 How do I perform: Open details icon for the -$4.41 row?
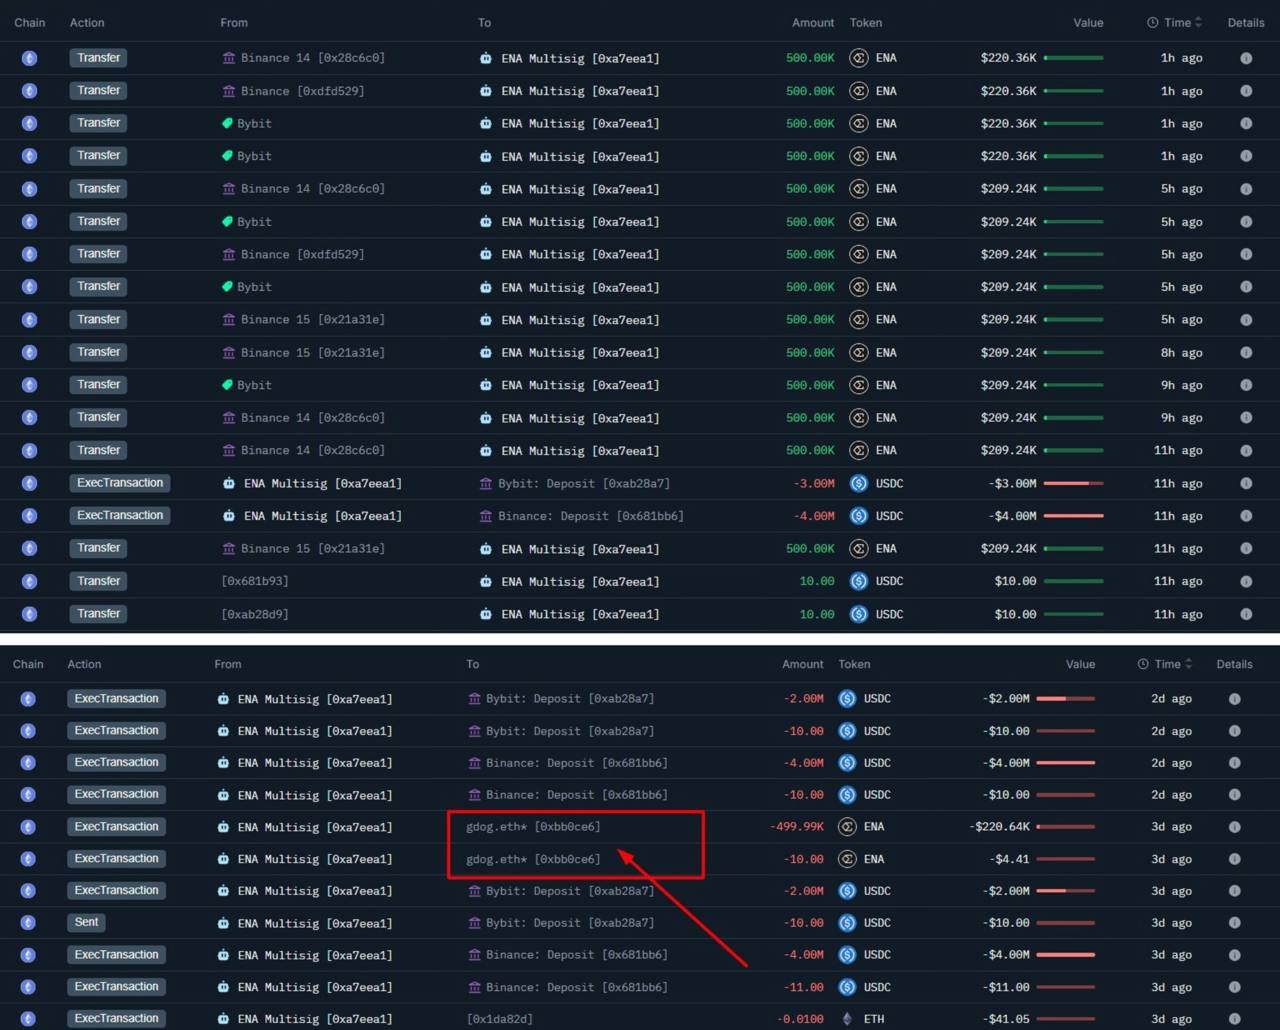[1234, 859]
